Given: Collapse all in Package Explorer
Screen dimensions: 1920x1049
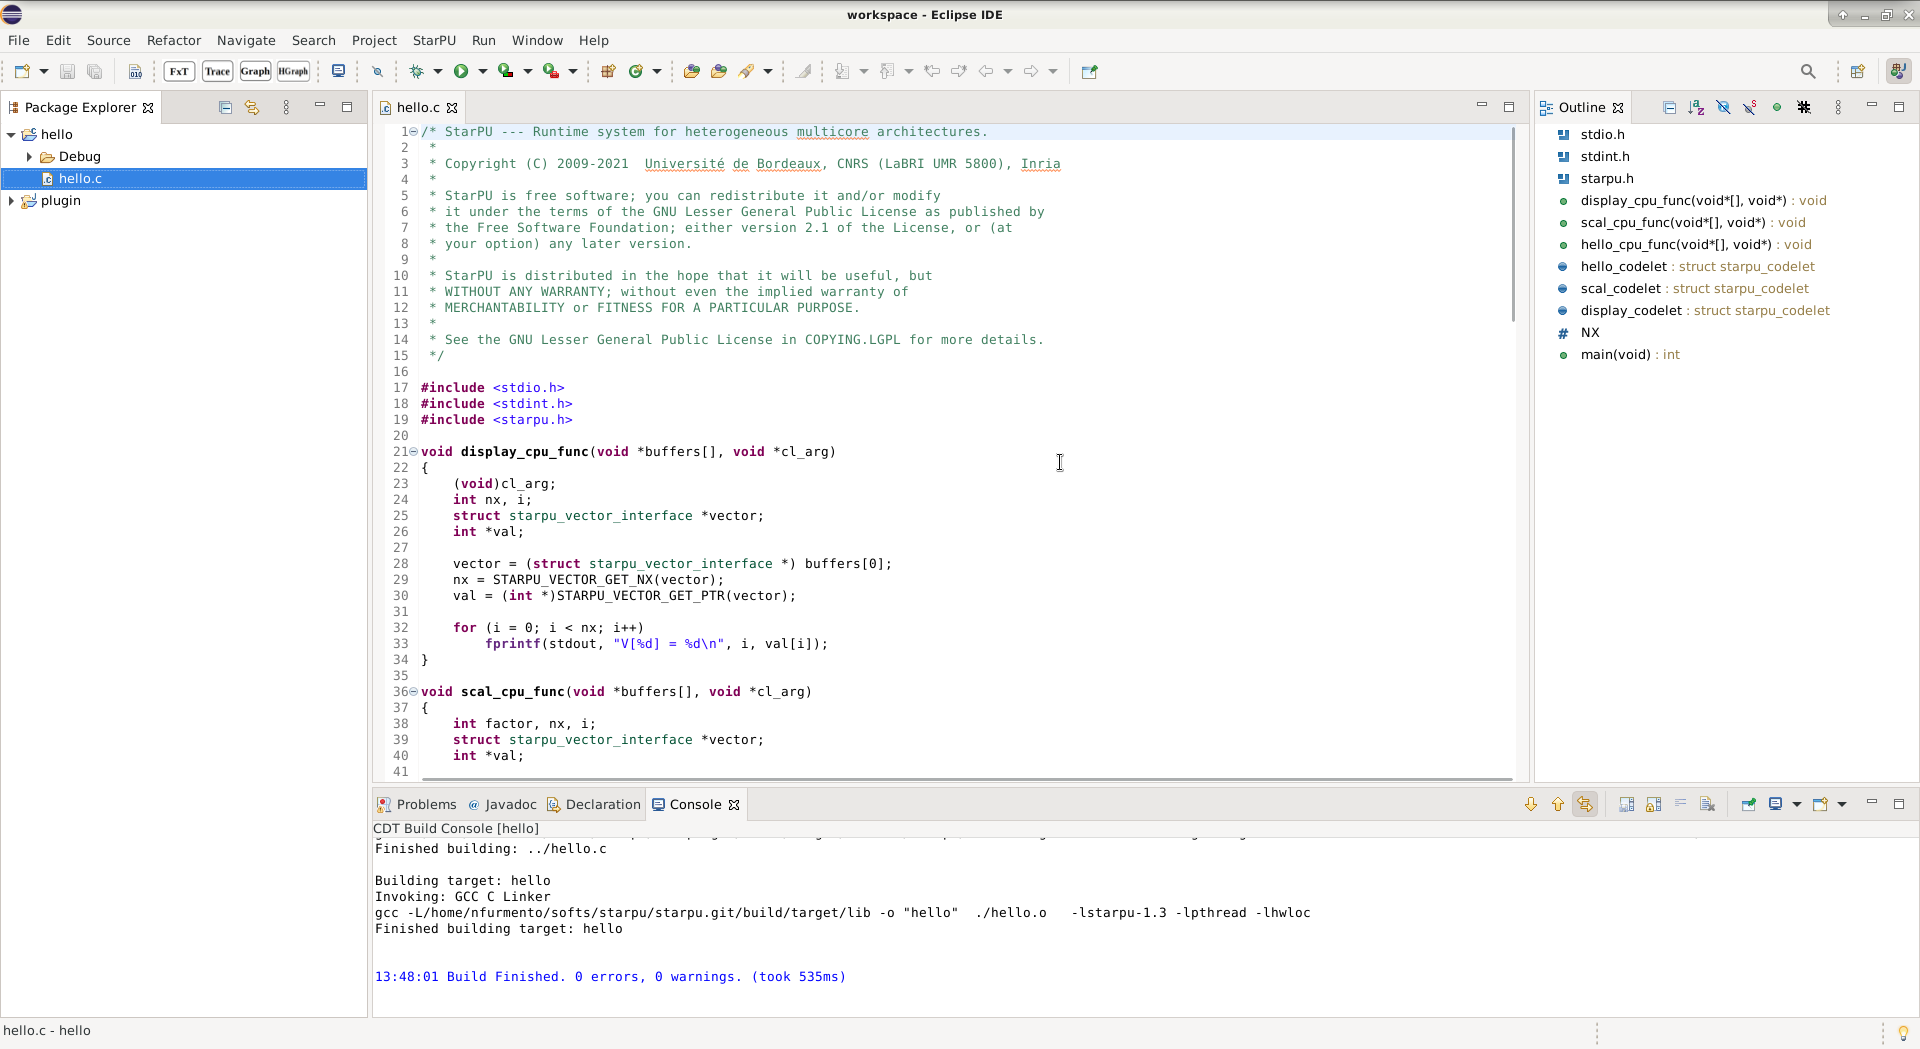Looking at the screenshot, I should pos(225,107).
